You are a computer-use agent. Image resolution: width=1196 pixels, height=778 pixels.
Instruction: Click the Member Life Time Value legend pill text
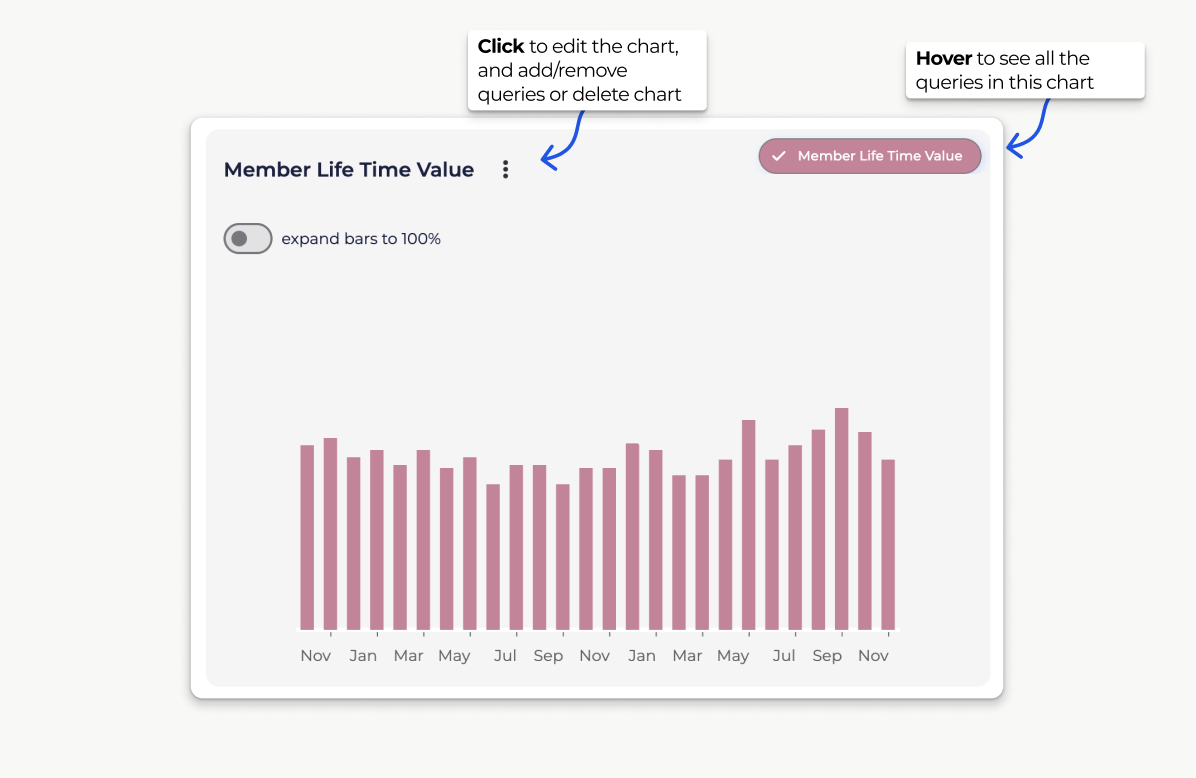879,156
